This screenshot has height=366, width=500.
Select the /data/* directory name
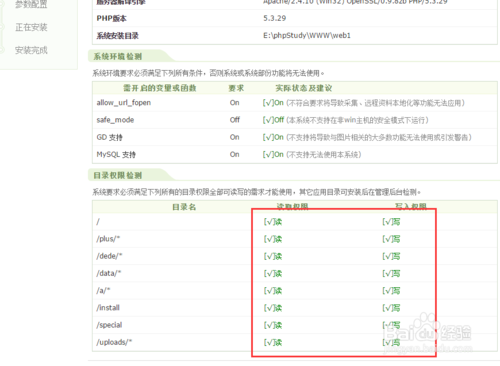(109, 274)
